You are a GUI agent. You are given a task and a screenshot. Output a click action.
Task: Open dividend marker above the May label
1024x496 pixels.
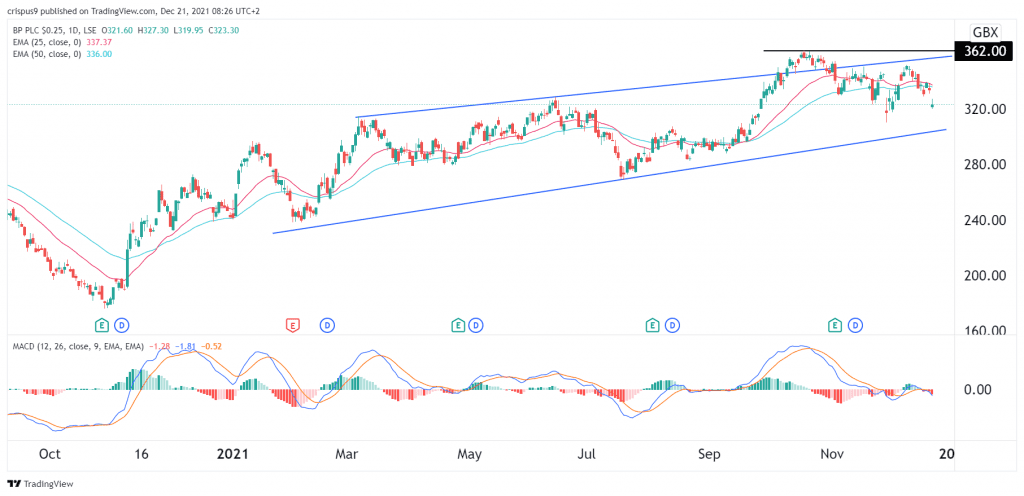tap(476, 324)
